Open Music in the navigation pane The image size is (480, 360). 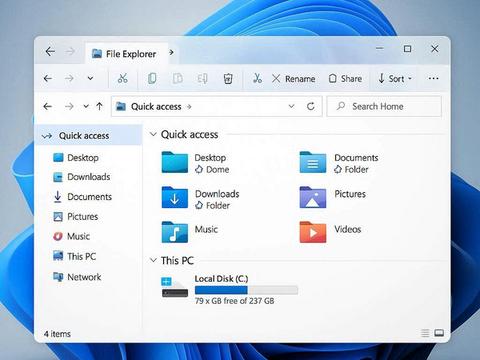pyautogui.click(x=71, y=236)
